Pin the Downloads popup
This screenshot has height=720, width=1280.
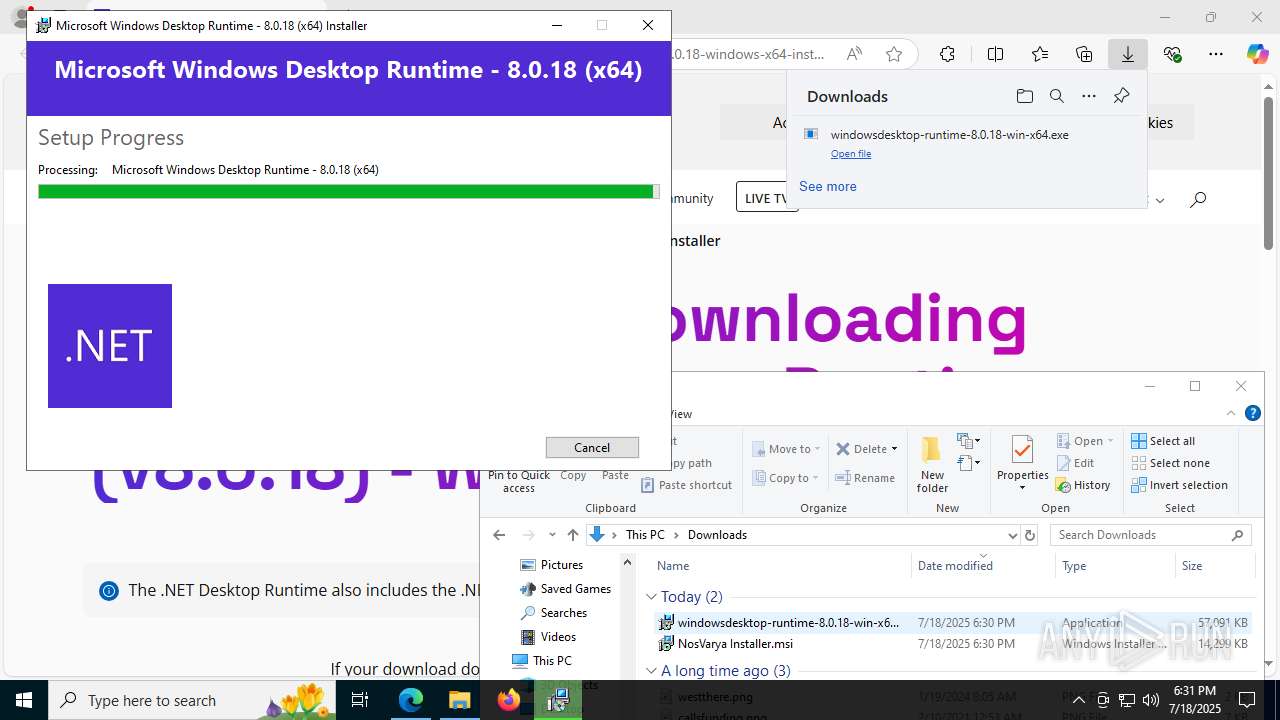tap(1121, 96)
